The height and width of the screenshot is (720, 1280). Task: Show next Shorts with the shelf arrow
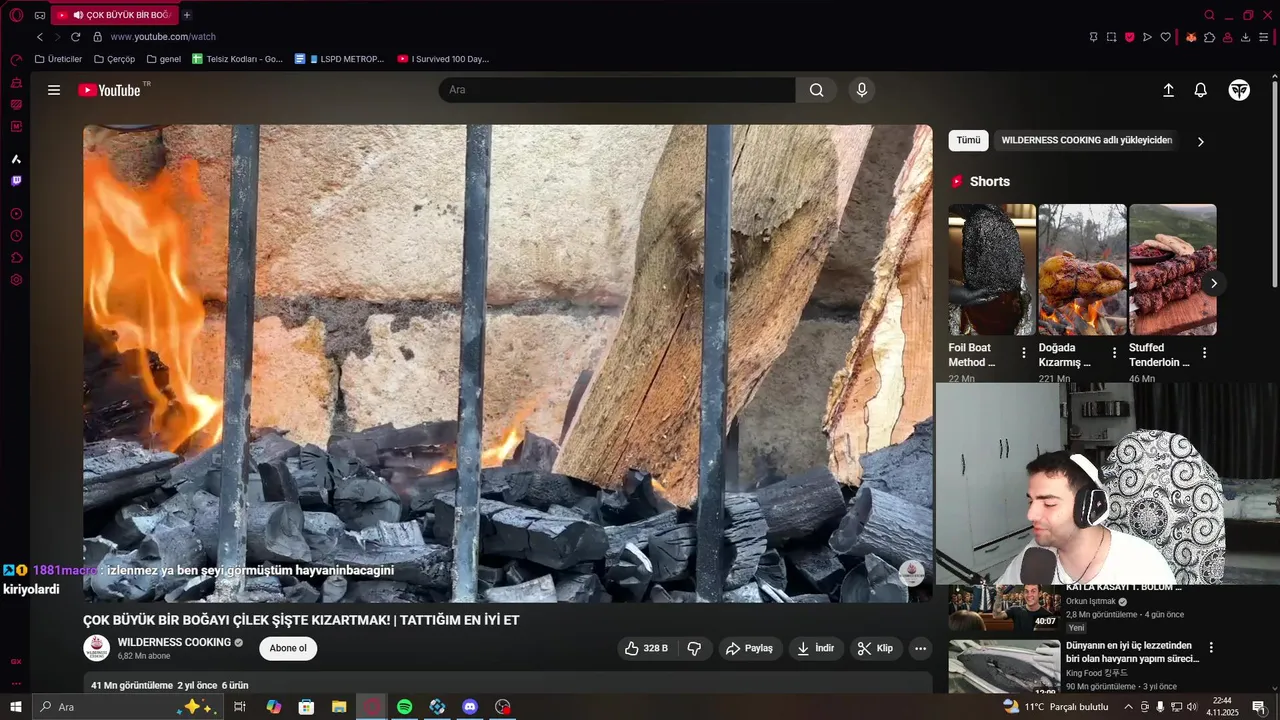click(1214, 283)
